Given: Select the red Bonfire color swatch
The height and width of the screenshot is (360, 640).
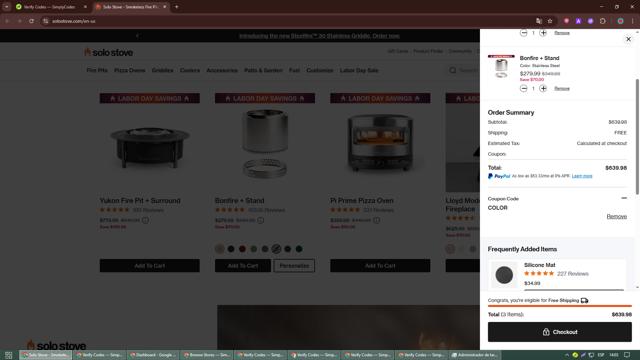Looking at the screenshot, I should 242,249.
